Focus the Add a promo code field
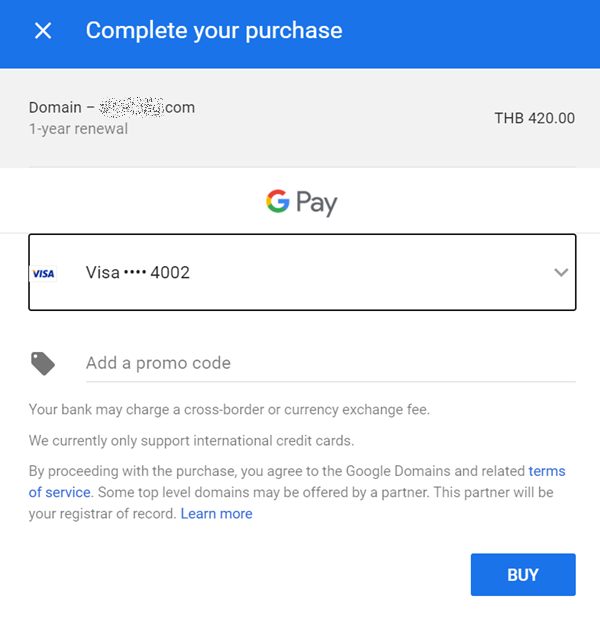Viewport: 600px width, 624px height. (330, 363)
